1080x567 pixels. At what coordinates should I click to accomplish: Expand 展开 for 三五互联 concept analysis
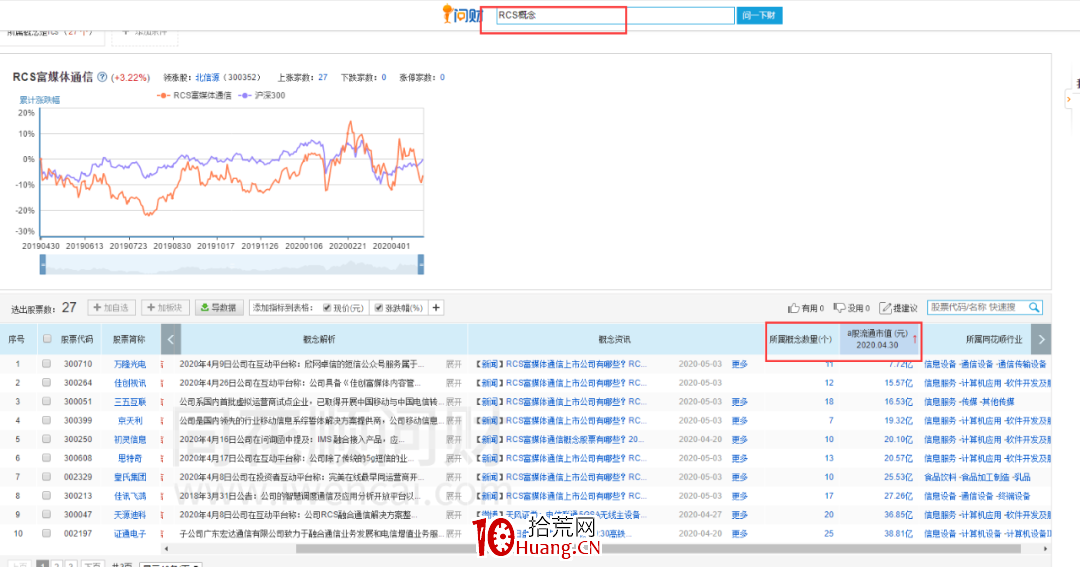pos(453,402)
